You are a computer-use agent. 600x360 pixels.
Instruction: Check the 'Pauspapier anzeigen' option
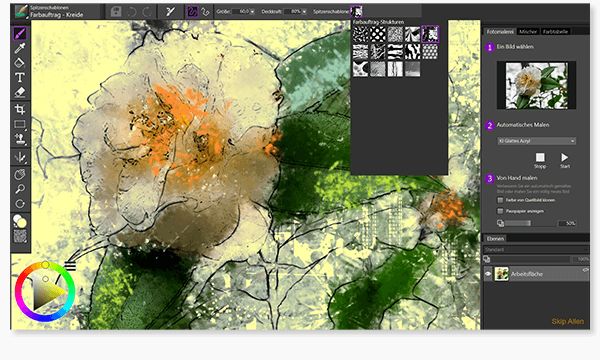500,211
